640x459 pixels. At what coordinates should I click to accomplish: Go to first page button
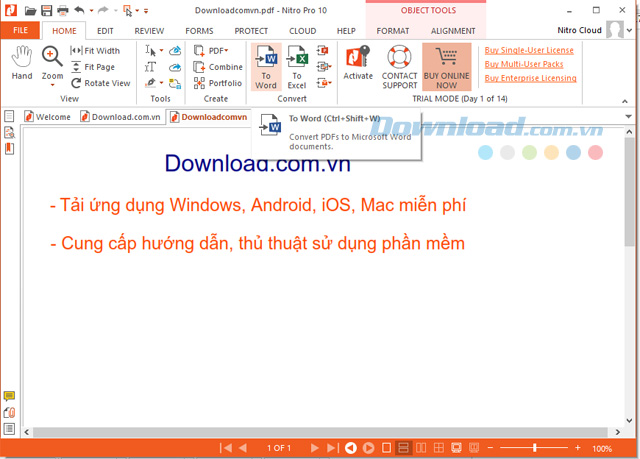pos(226,448)
